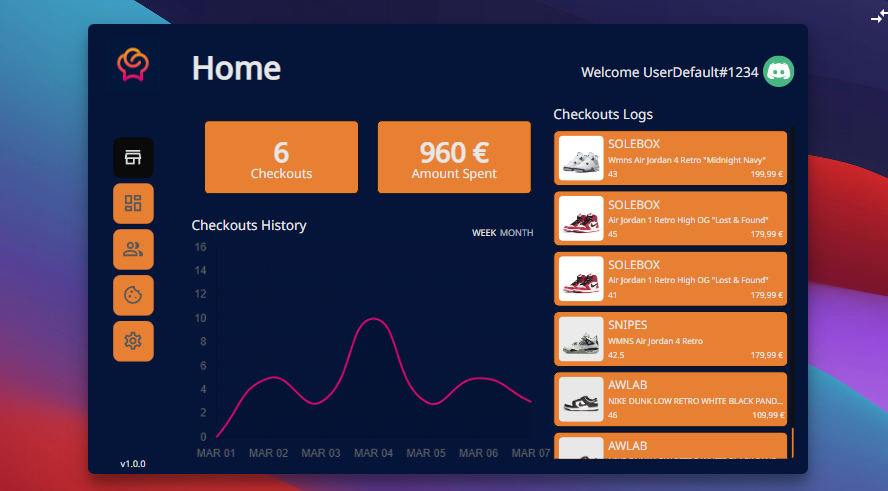Click the Nike Dunk Panda shoe thumbnail
Screen dimensions: 888x491
pos(581,399)
